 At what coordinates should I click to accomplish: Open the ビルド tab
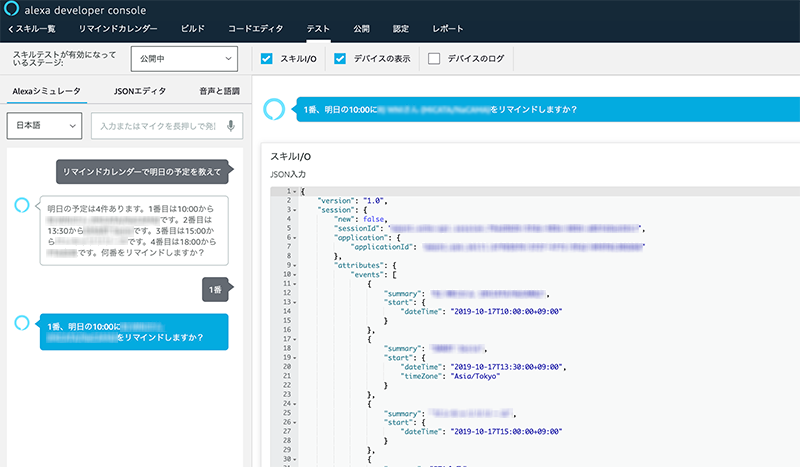(x=192, y=29)
